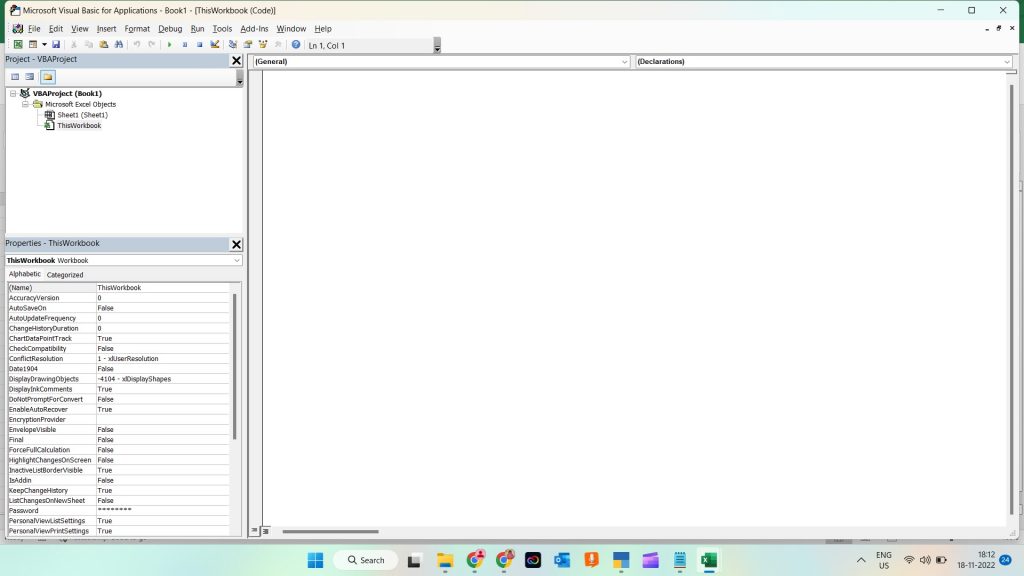Click the Redo arrow icon
This screenshot has height=576, width=1024.
pos(152,44)
